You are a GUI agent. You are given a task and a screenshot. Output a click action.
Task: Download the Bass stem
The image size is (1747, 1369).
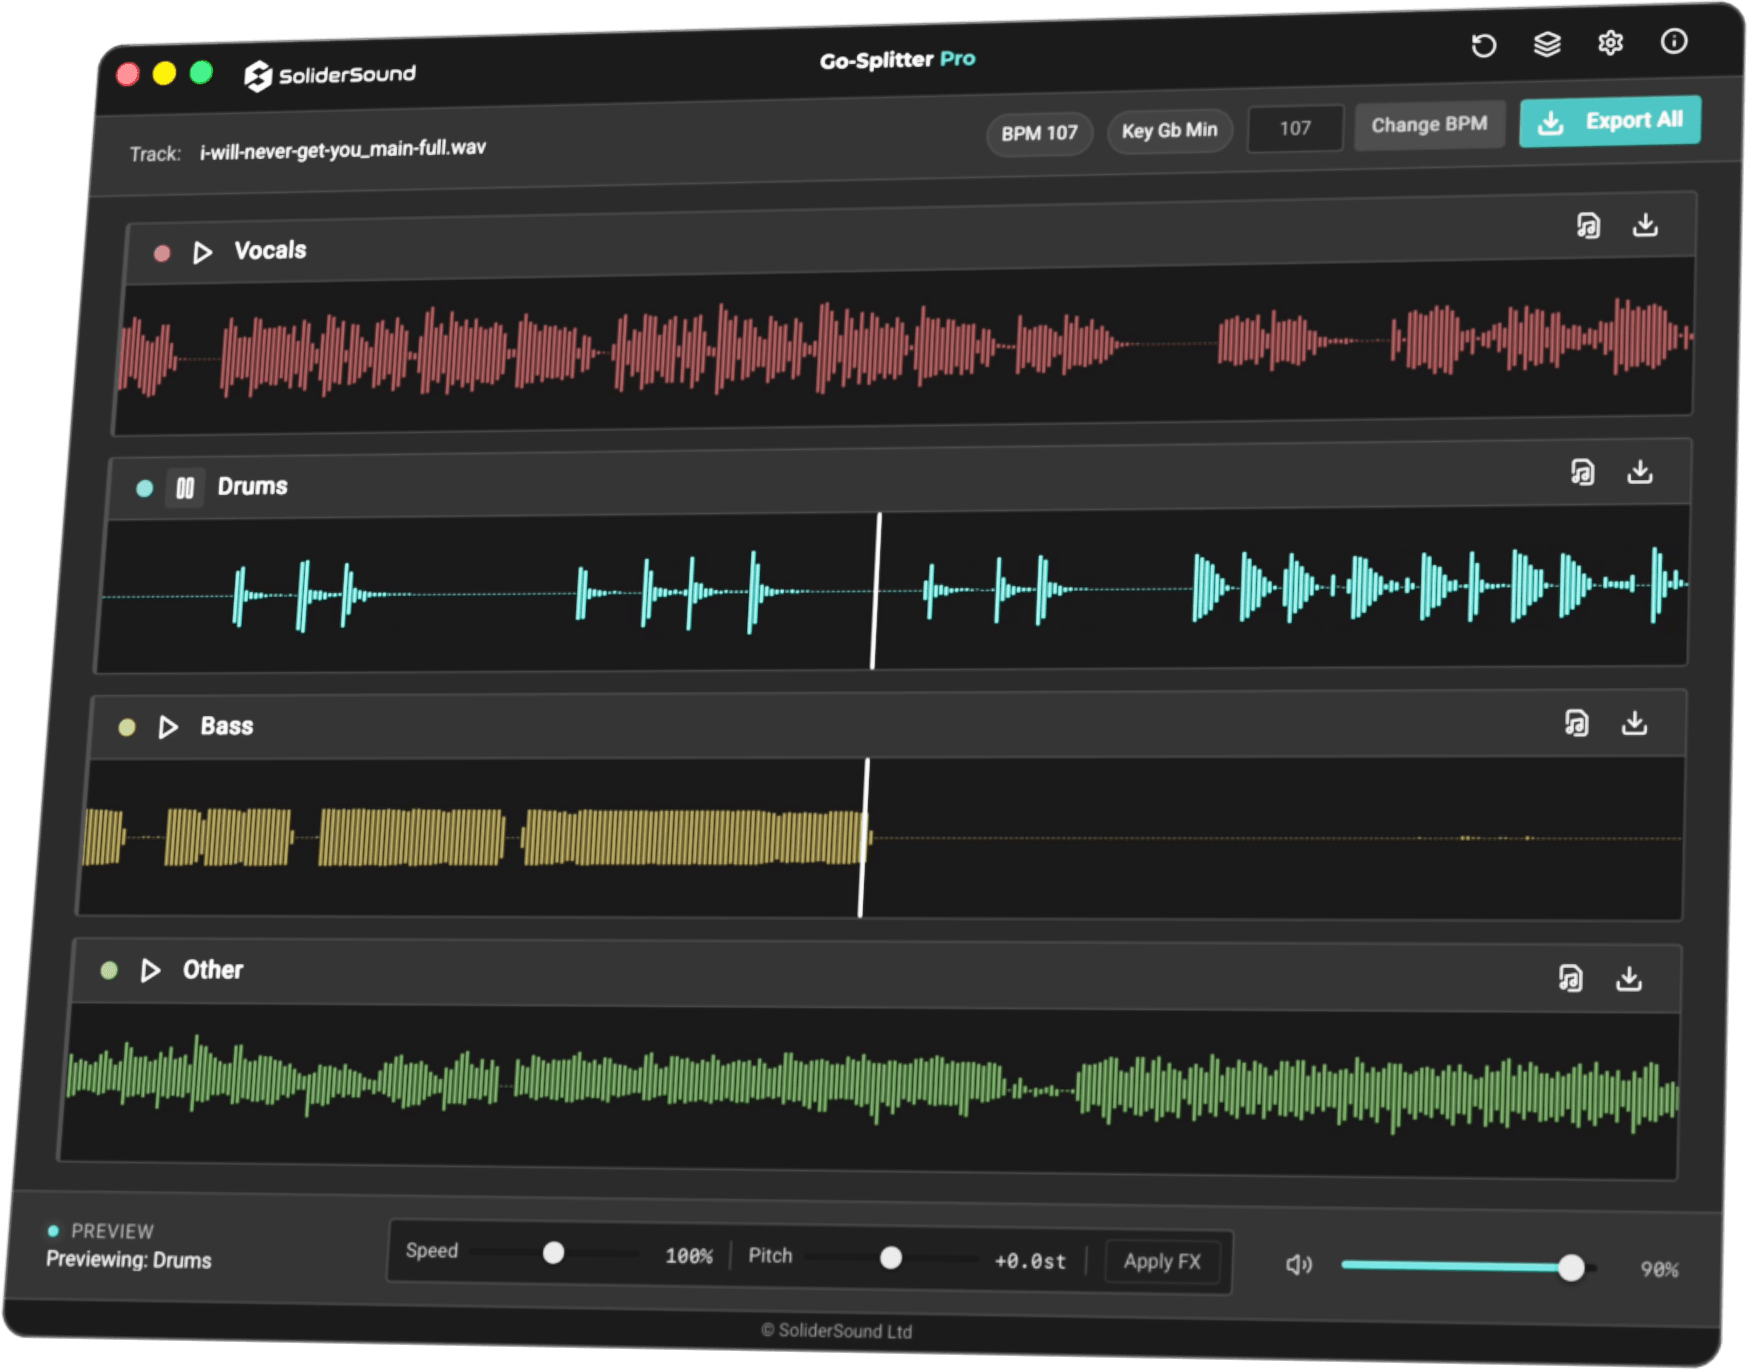click(x=1634, y=722)
